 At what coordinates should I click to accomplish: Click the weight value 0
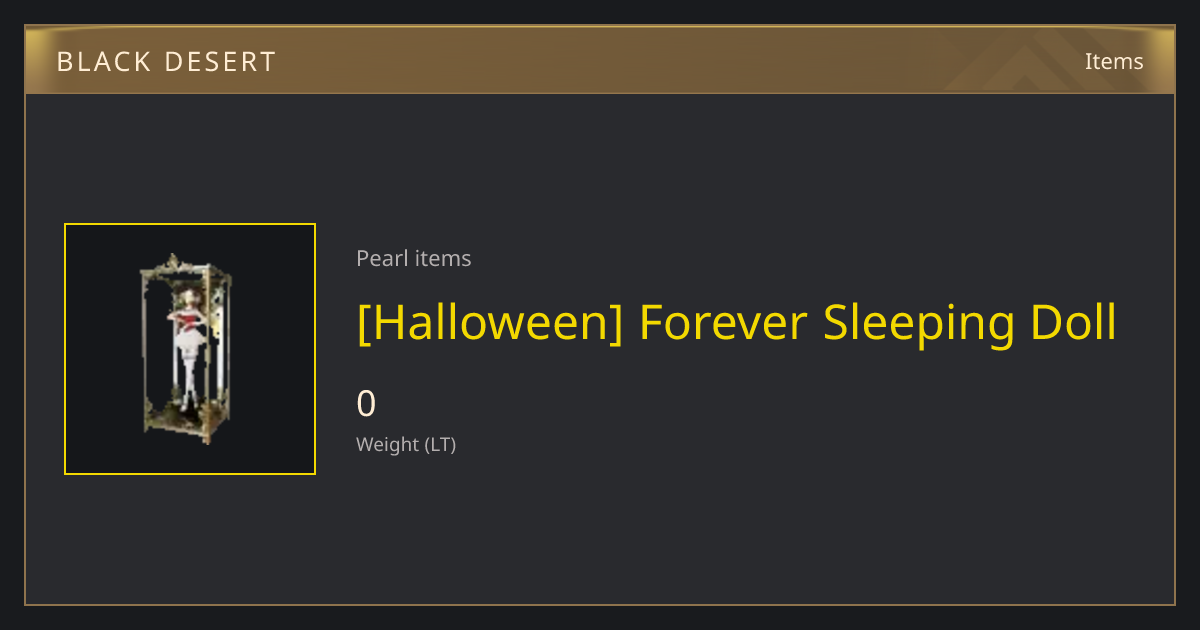(366, 403)
